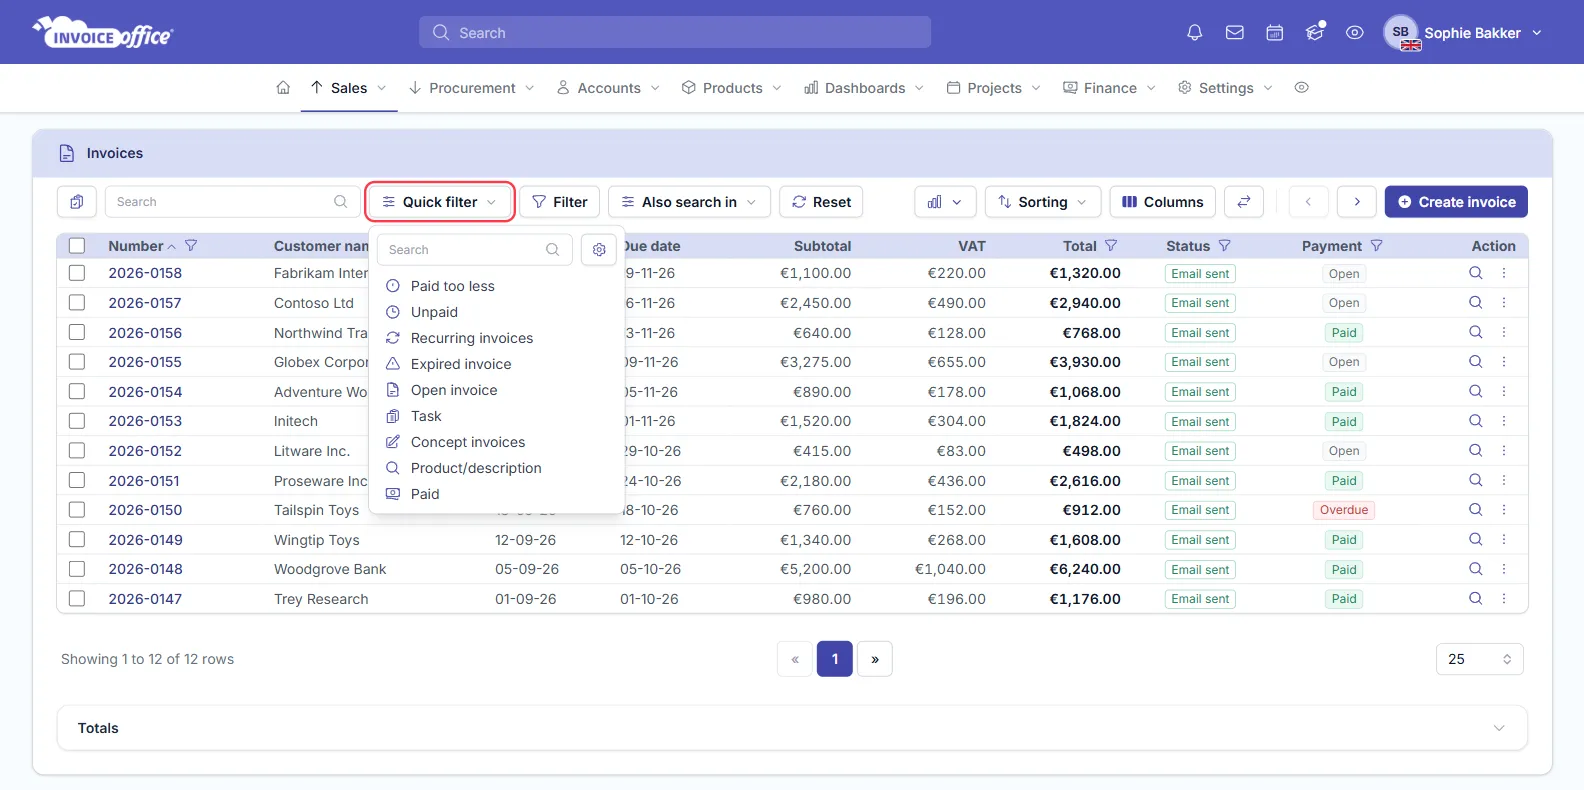The width and height of the screenshot is (1584, 790).
Task: Click the graduation cap icon
Action: coord(1315,32)
